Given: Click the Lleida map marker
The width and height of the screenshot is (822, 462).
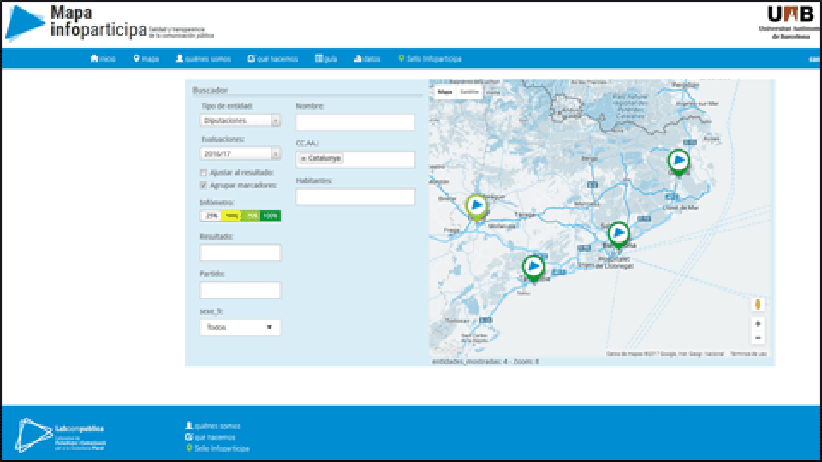Looking at the screenshot, I should click(x=477, y=205).
